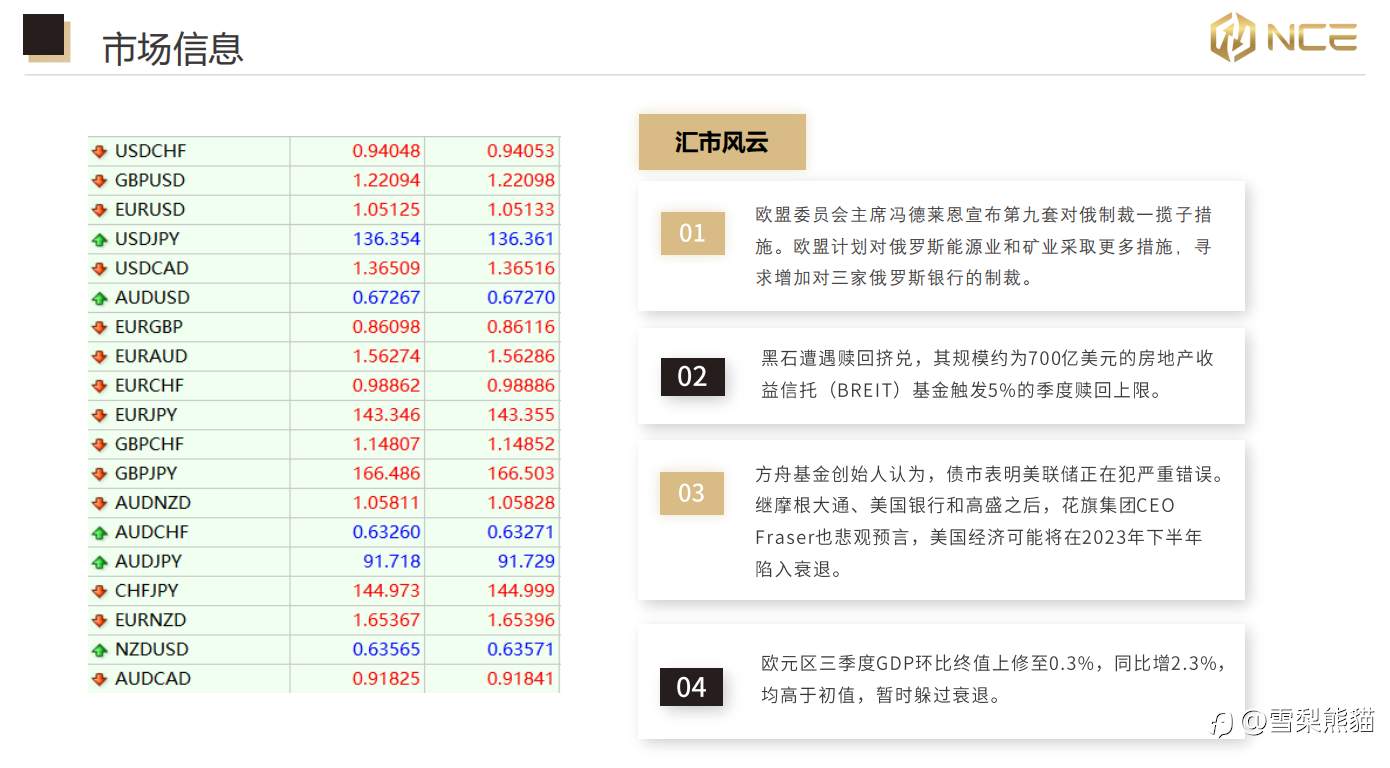Click the red down arrow beside GBPUSD
The width and height of the screenshot is (1390, 768).
[99, 181]
